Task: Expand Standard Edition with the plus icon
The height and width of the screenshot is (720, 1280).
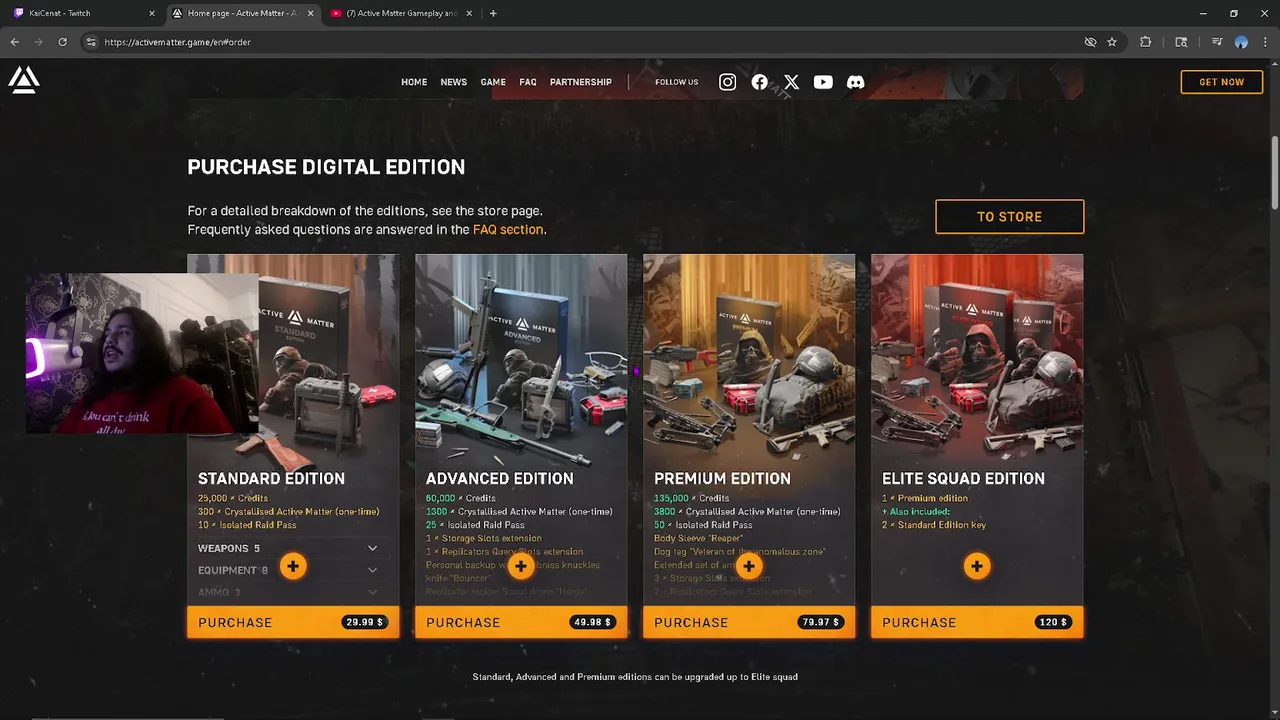Action: click(293, 567)
